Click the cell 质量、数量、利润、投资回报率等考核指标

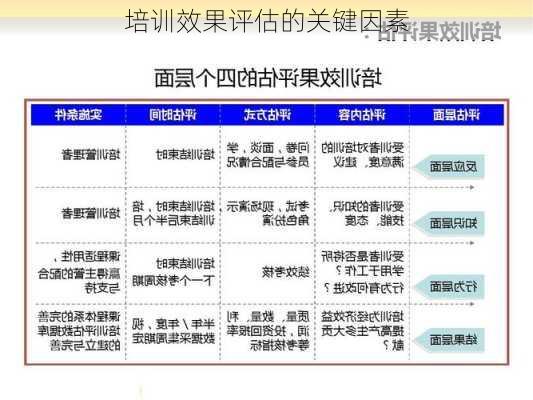(268, 331)
